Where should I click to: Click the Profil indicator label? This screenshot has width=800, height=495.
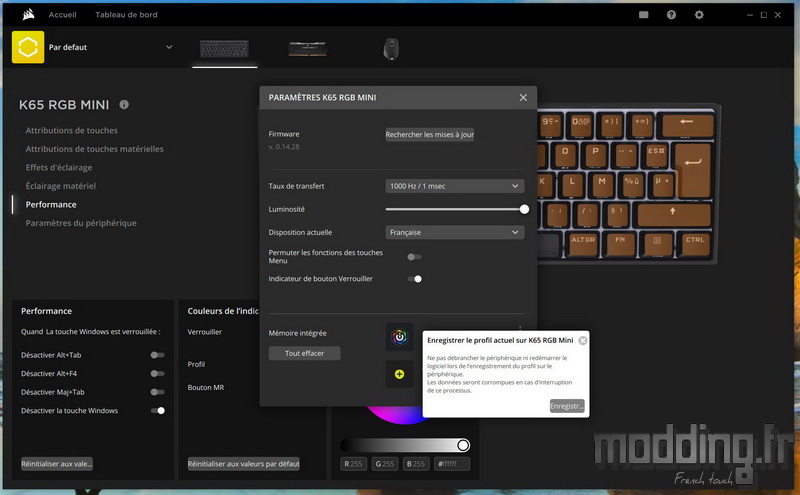(196, 364)
